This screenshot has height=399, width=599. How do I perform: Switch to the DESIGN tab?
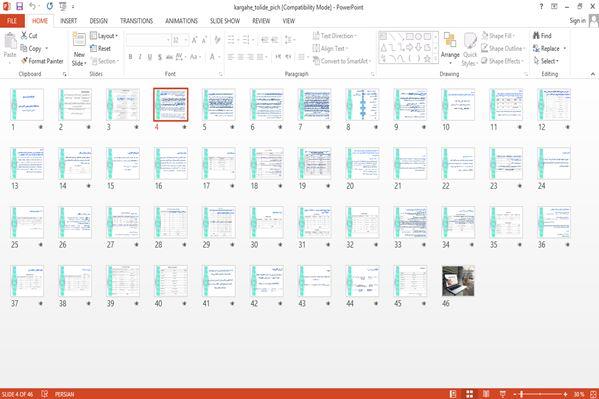[x=99, y=21]
